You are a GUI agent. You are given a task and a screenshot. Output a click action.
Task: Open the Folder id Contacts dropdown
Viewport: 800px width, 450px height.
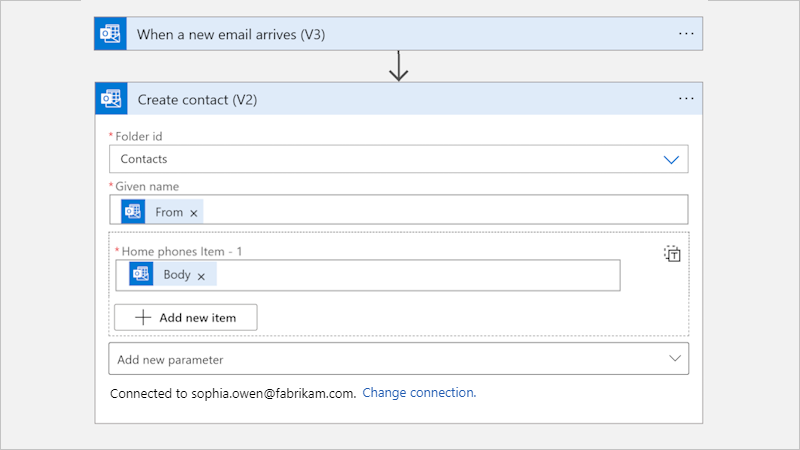pyautogui.click(x=671, y=159)
